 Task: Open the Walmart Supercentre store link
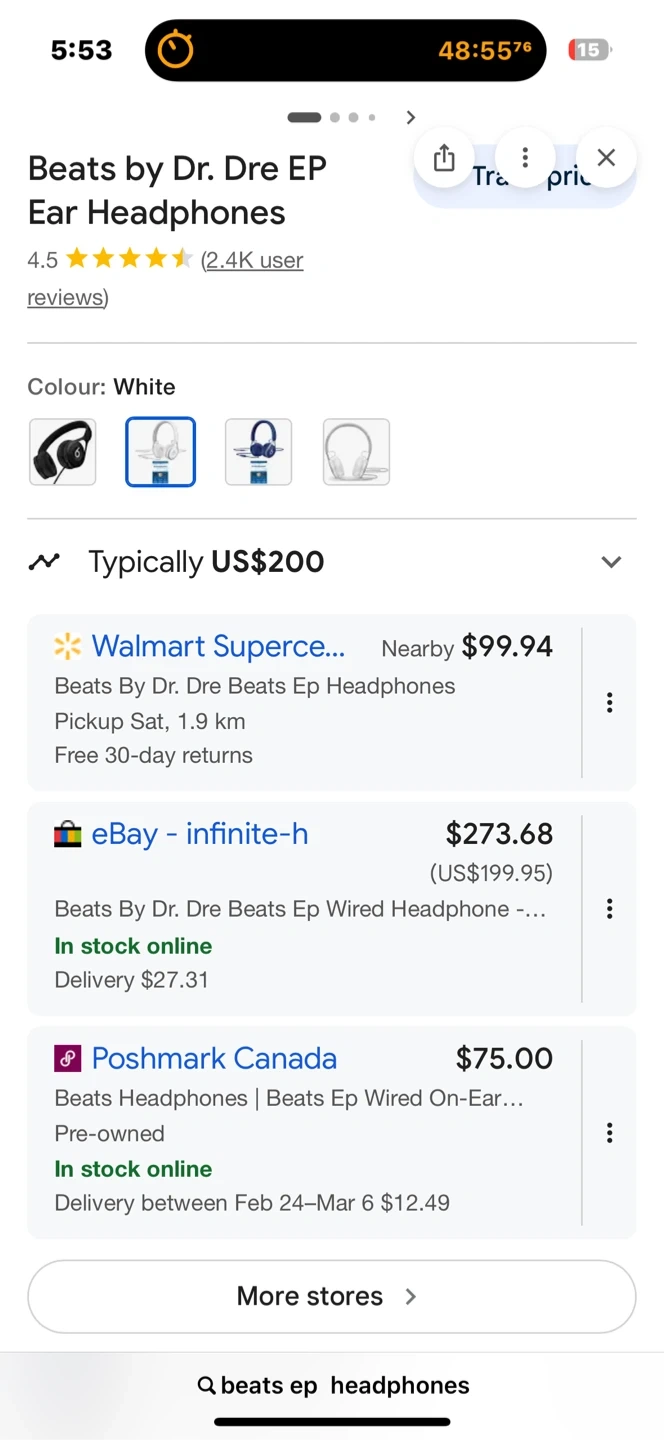click(218, 647)
